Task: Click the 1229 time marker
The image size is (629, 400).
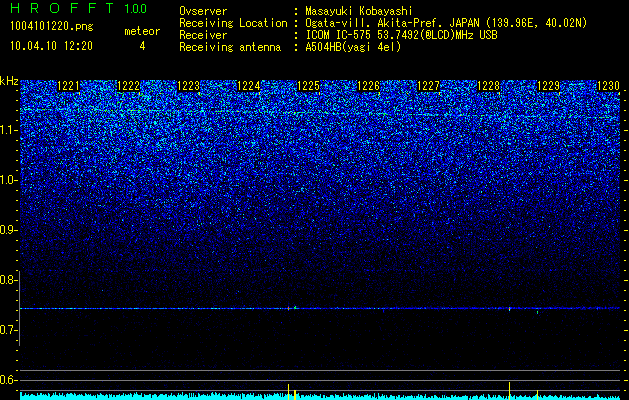Action: (548, 86)
